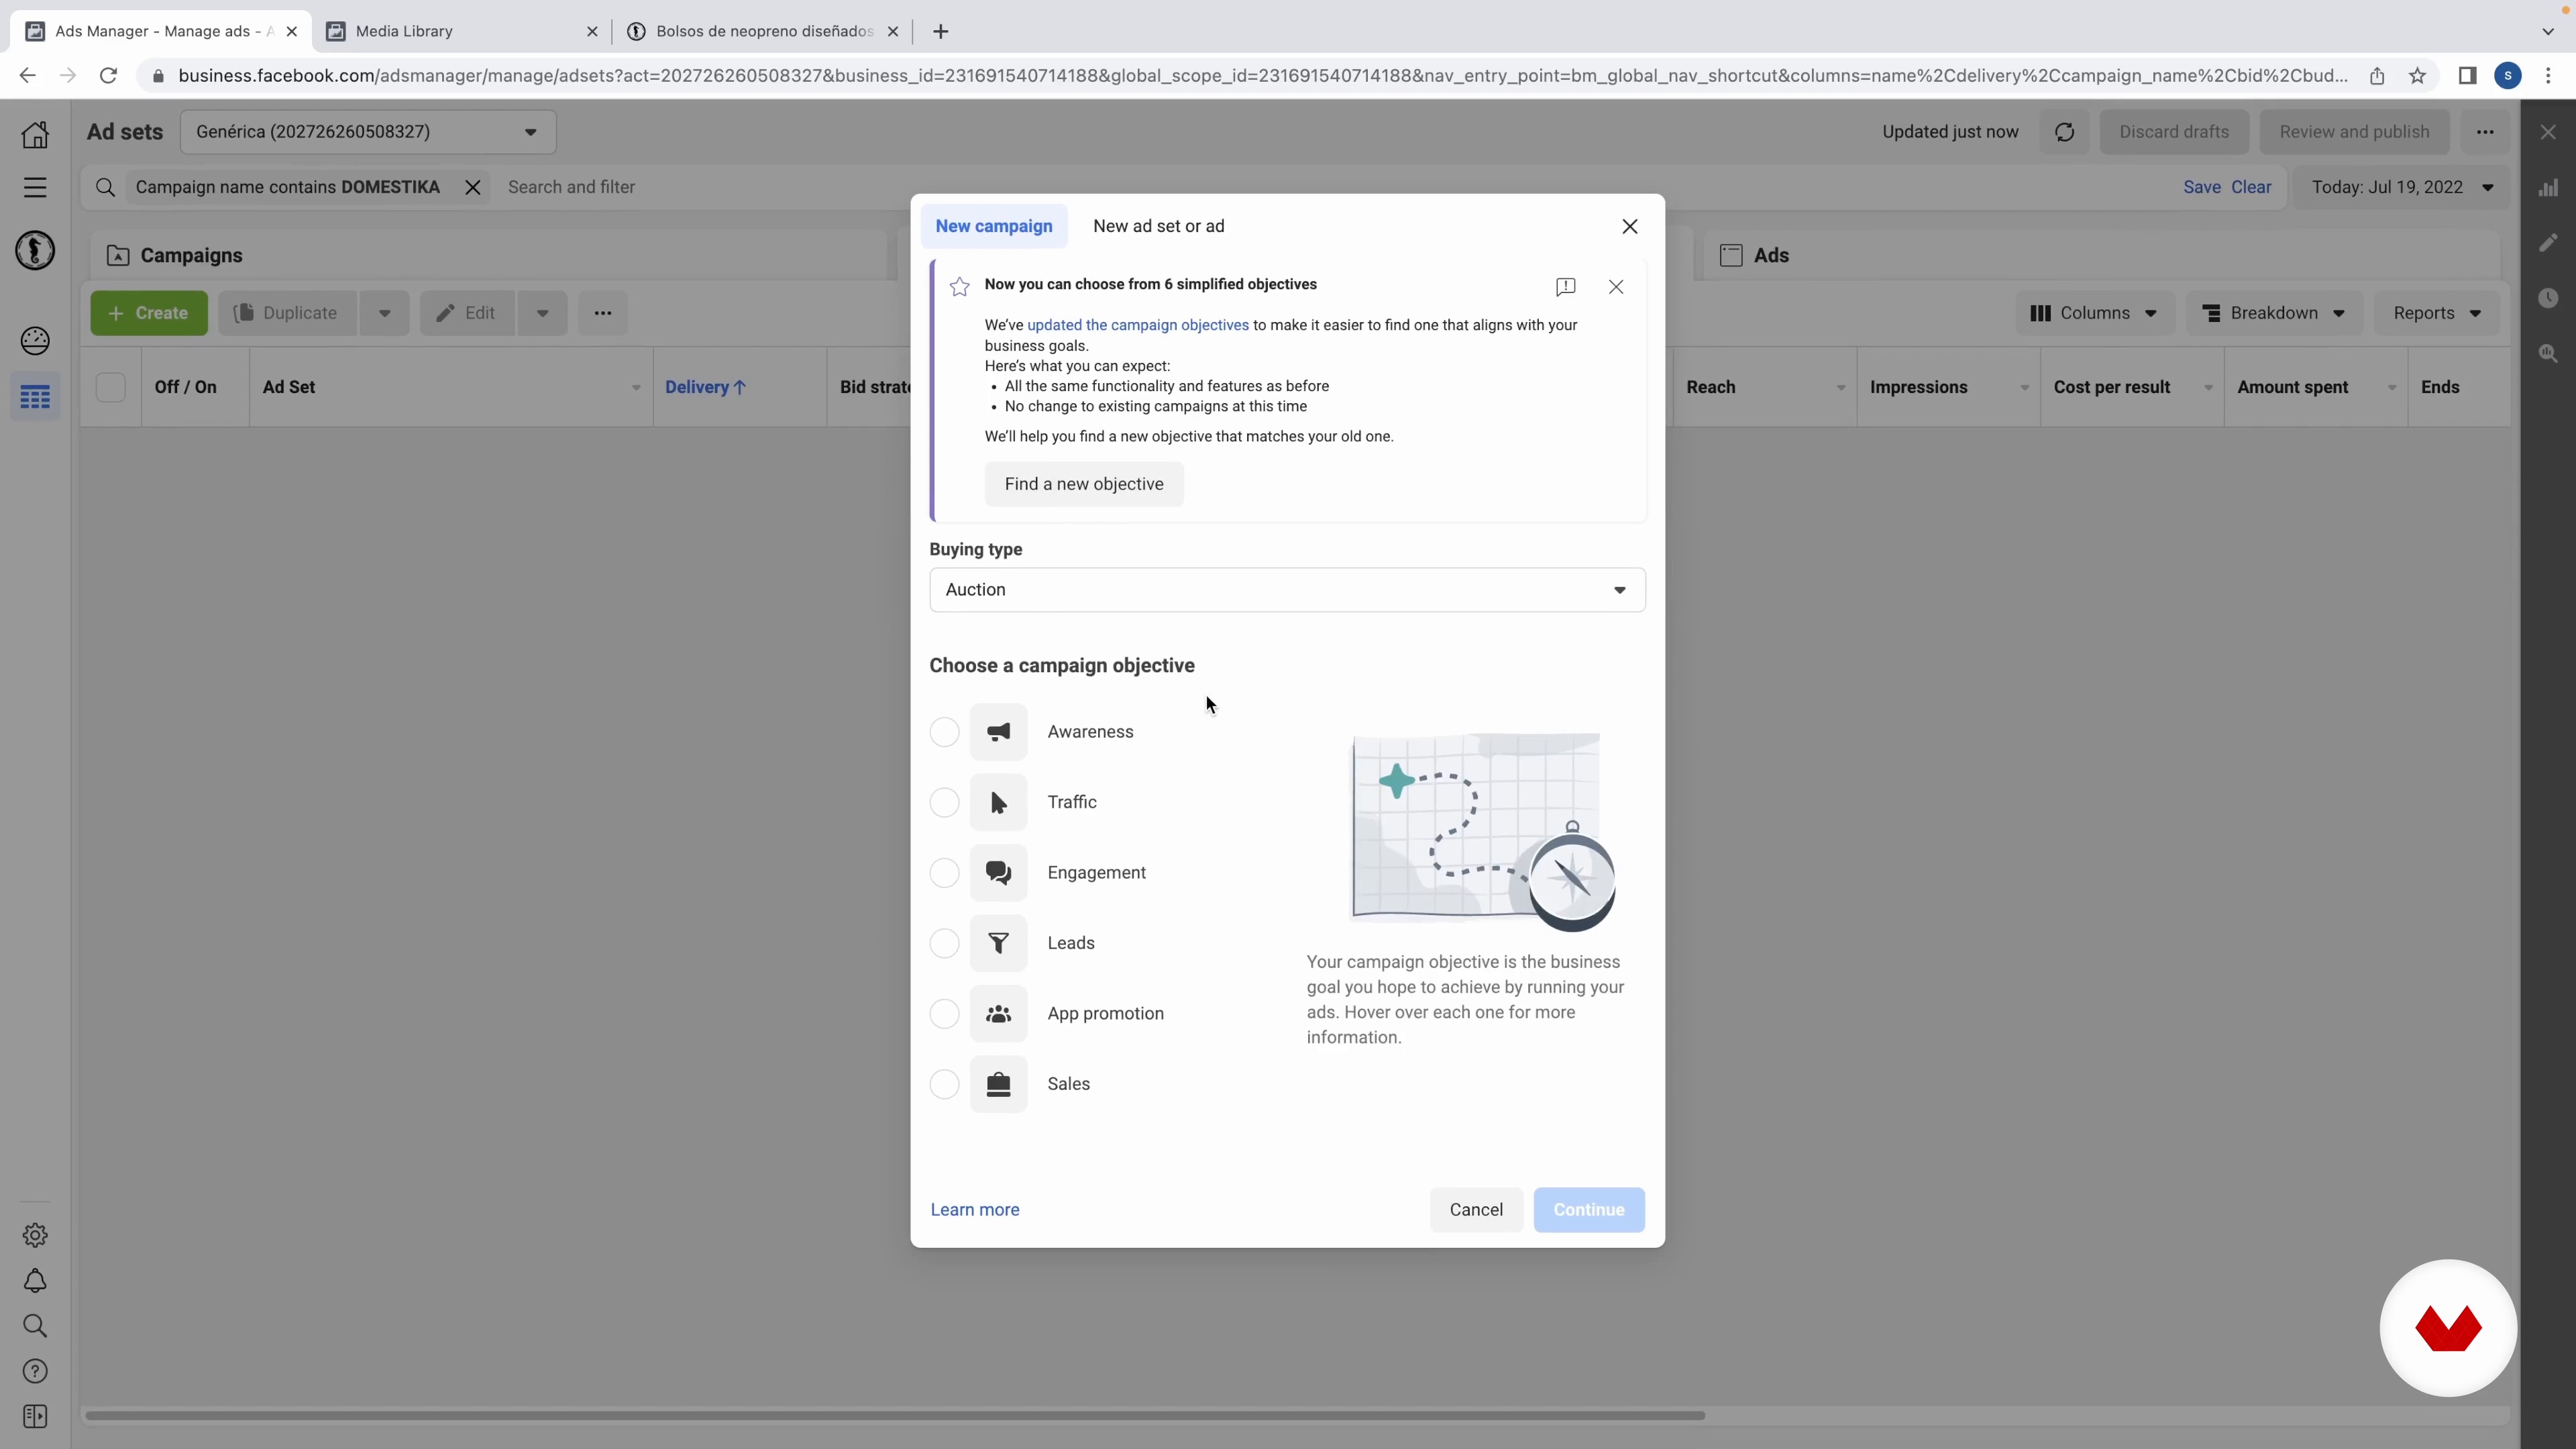The image size is (2576, 1449).
Task: Open charts icon in right side rail
Action: point(2548,188)
